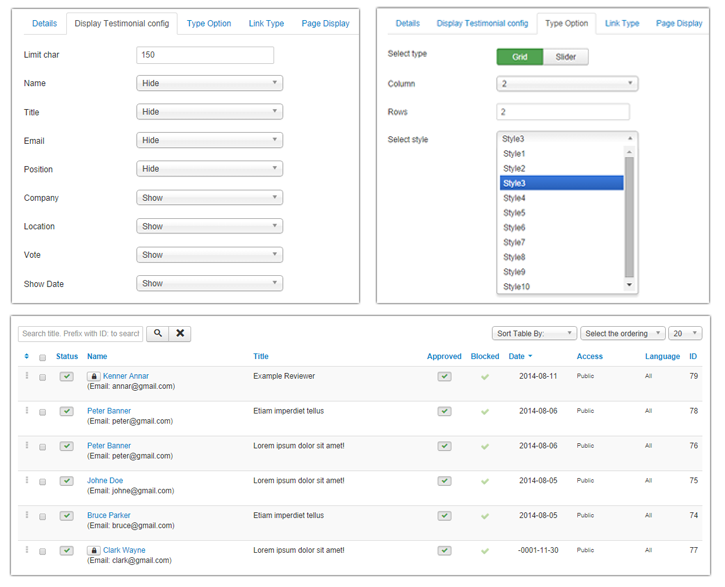
Task: Check the Johne Doe row checkbox
Action: [x=43, y=482]
